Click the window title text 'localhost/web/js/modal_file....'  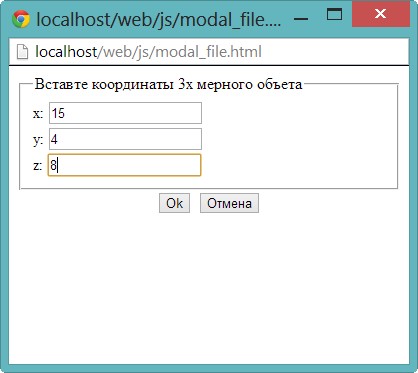tap(158, 19)
